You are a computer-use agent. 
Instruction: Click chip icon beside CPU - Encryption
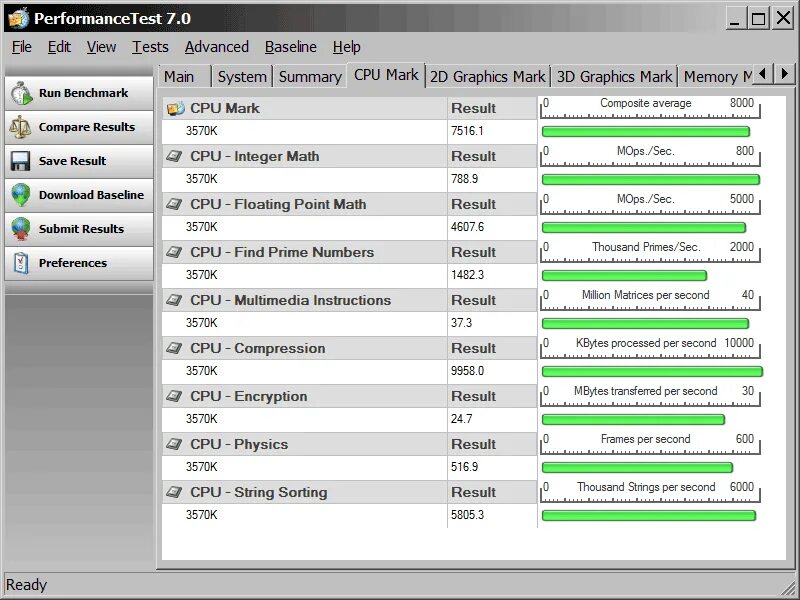point(174,396)
